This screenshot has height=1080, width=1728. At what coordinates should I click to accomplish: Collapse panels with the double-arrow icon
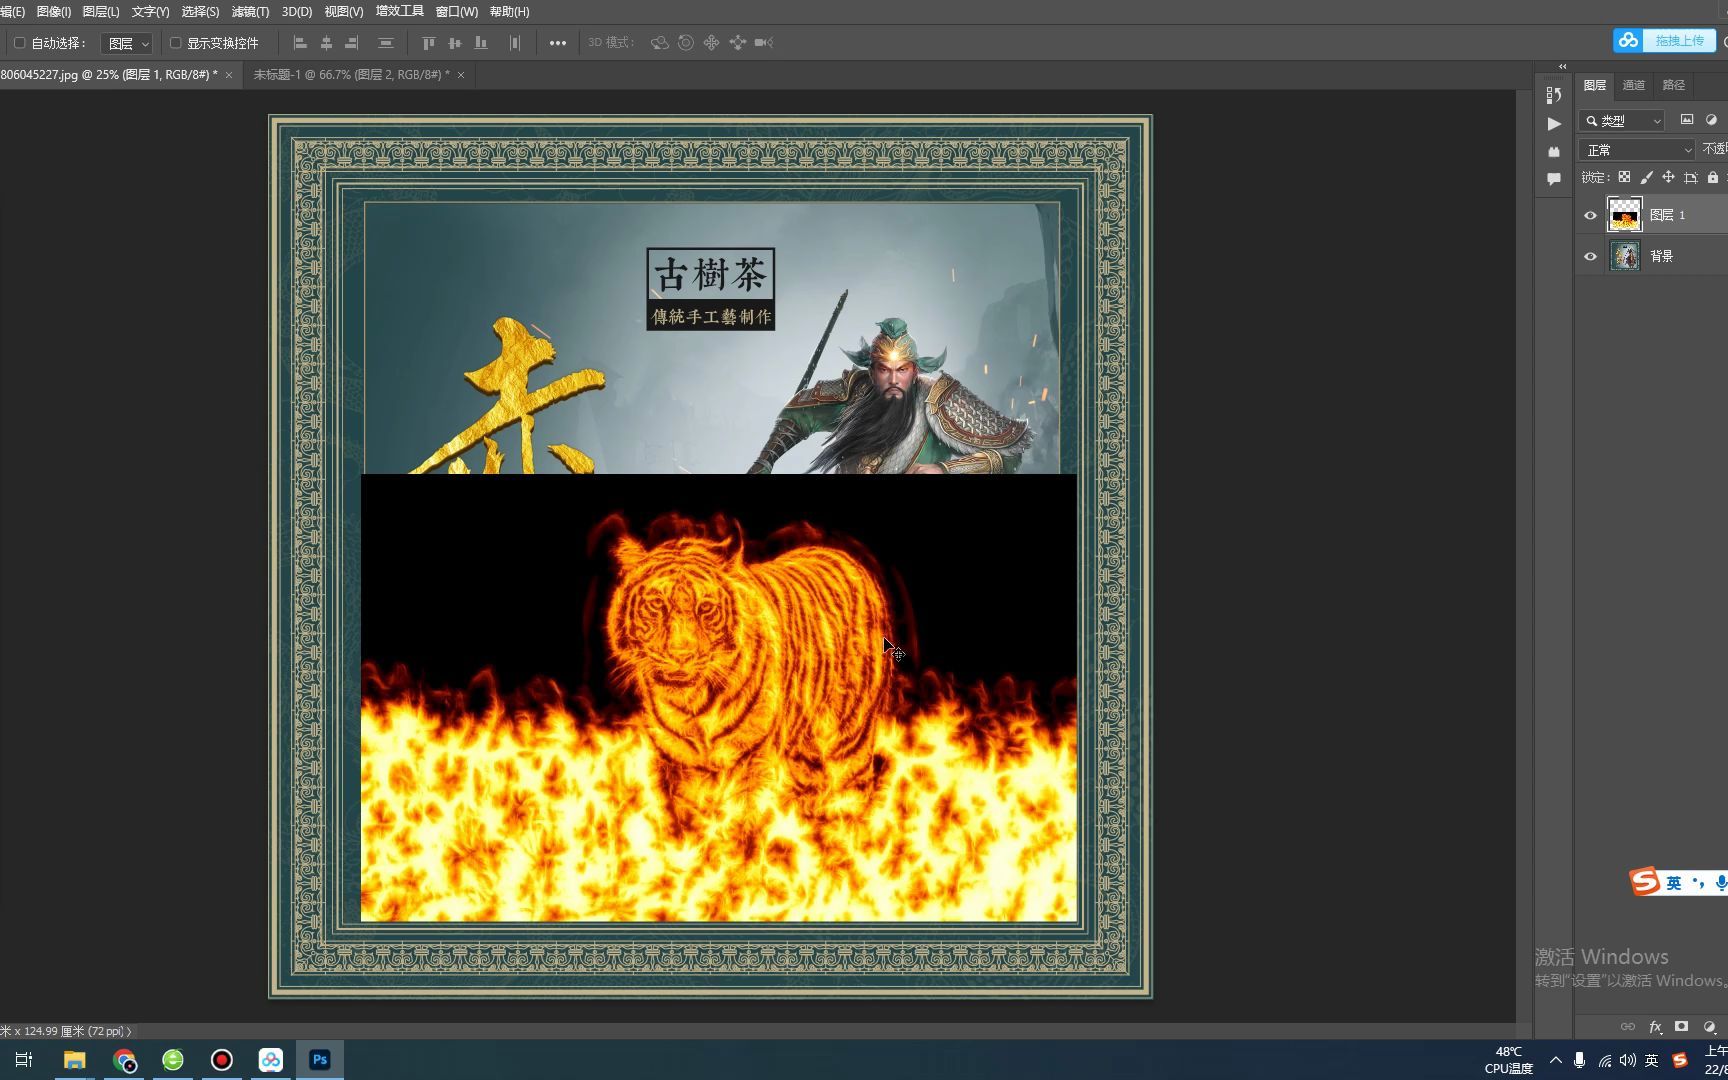[x=1562, y=67]
